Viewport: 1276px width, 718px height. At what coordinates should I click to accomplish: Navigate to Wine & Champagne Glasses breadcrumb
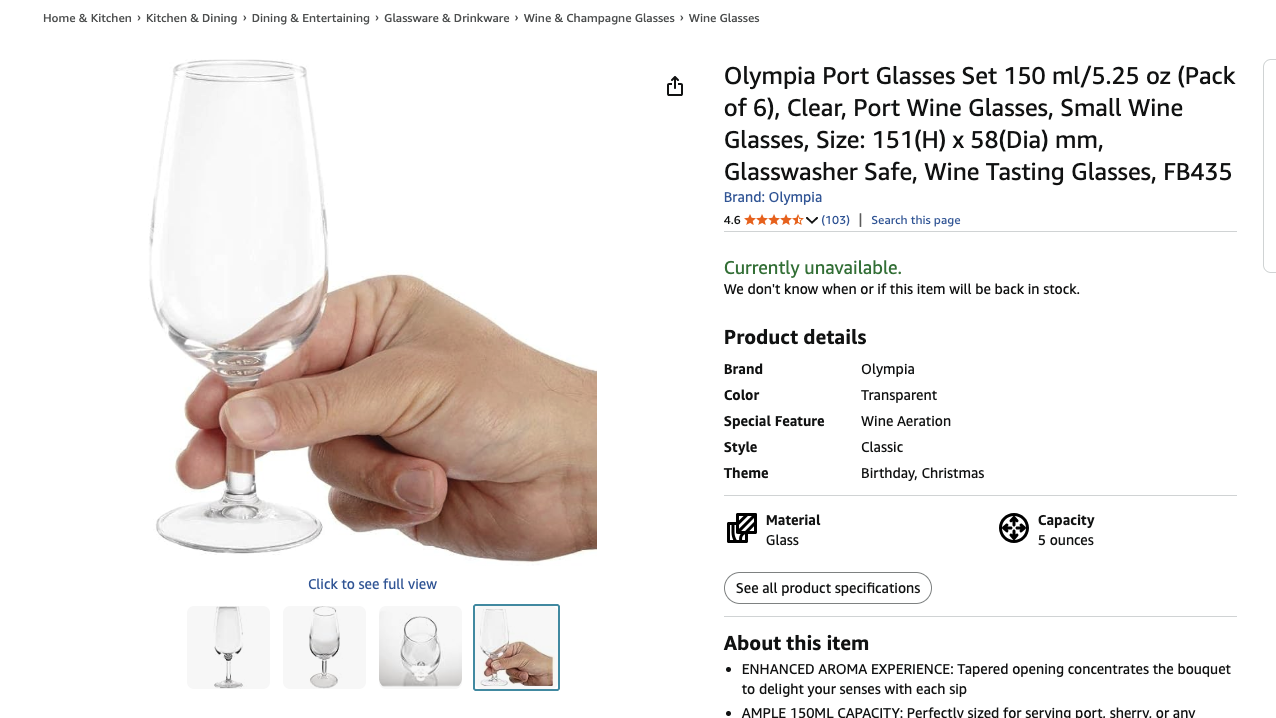[599, 18]
